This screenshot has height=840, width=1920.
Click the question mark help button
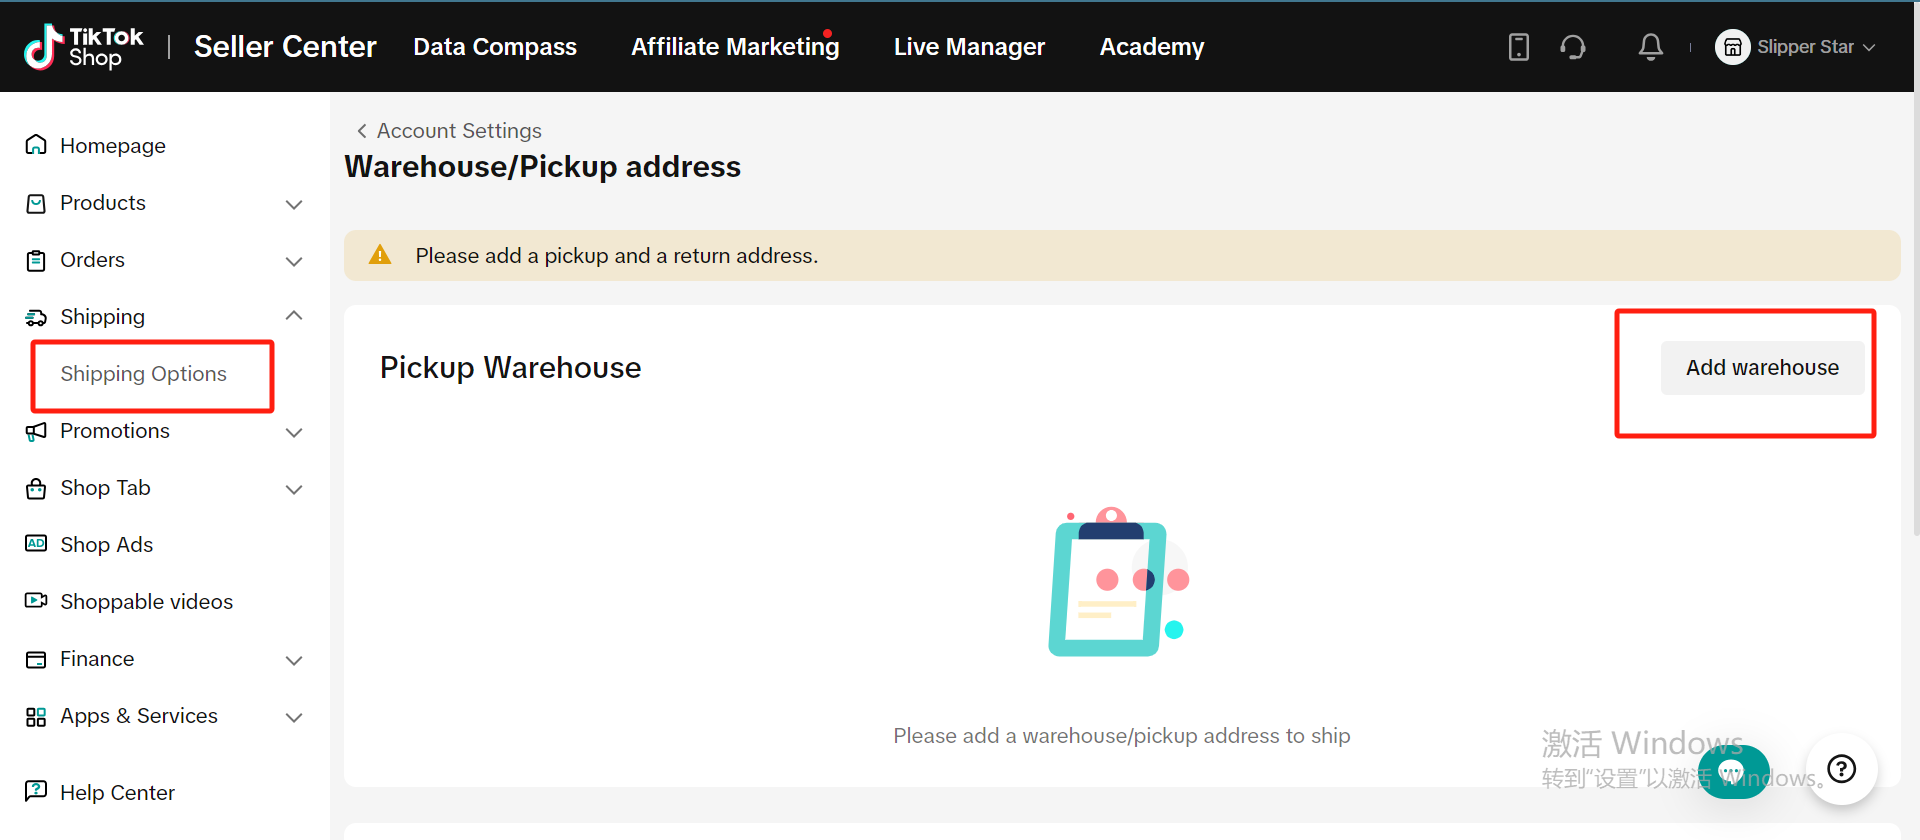[x=1841, y=769]
